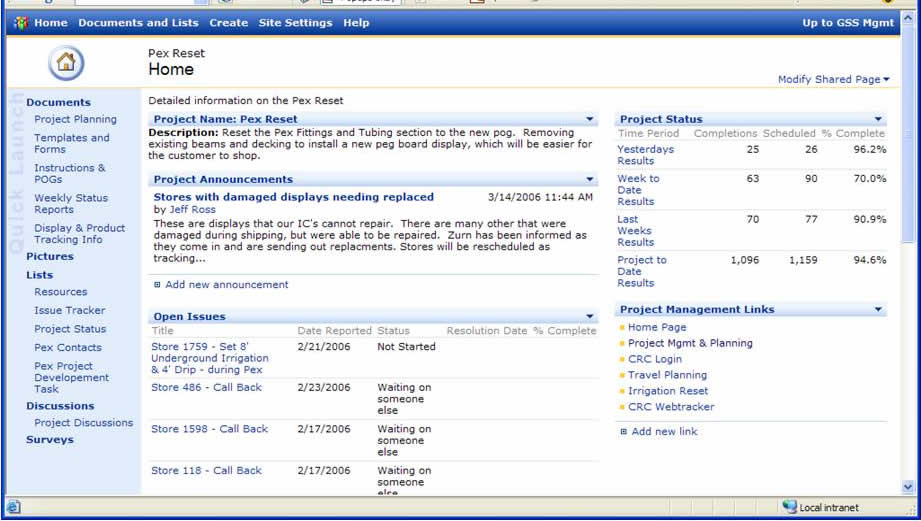Viewport: 921px width, 521px height.
Task: Open Project Management Links menu arrow
Action: click(878, 310)
